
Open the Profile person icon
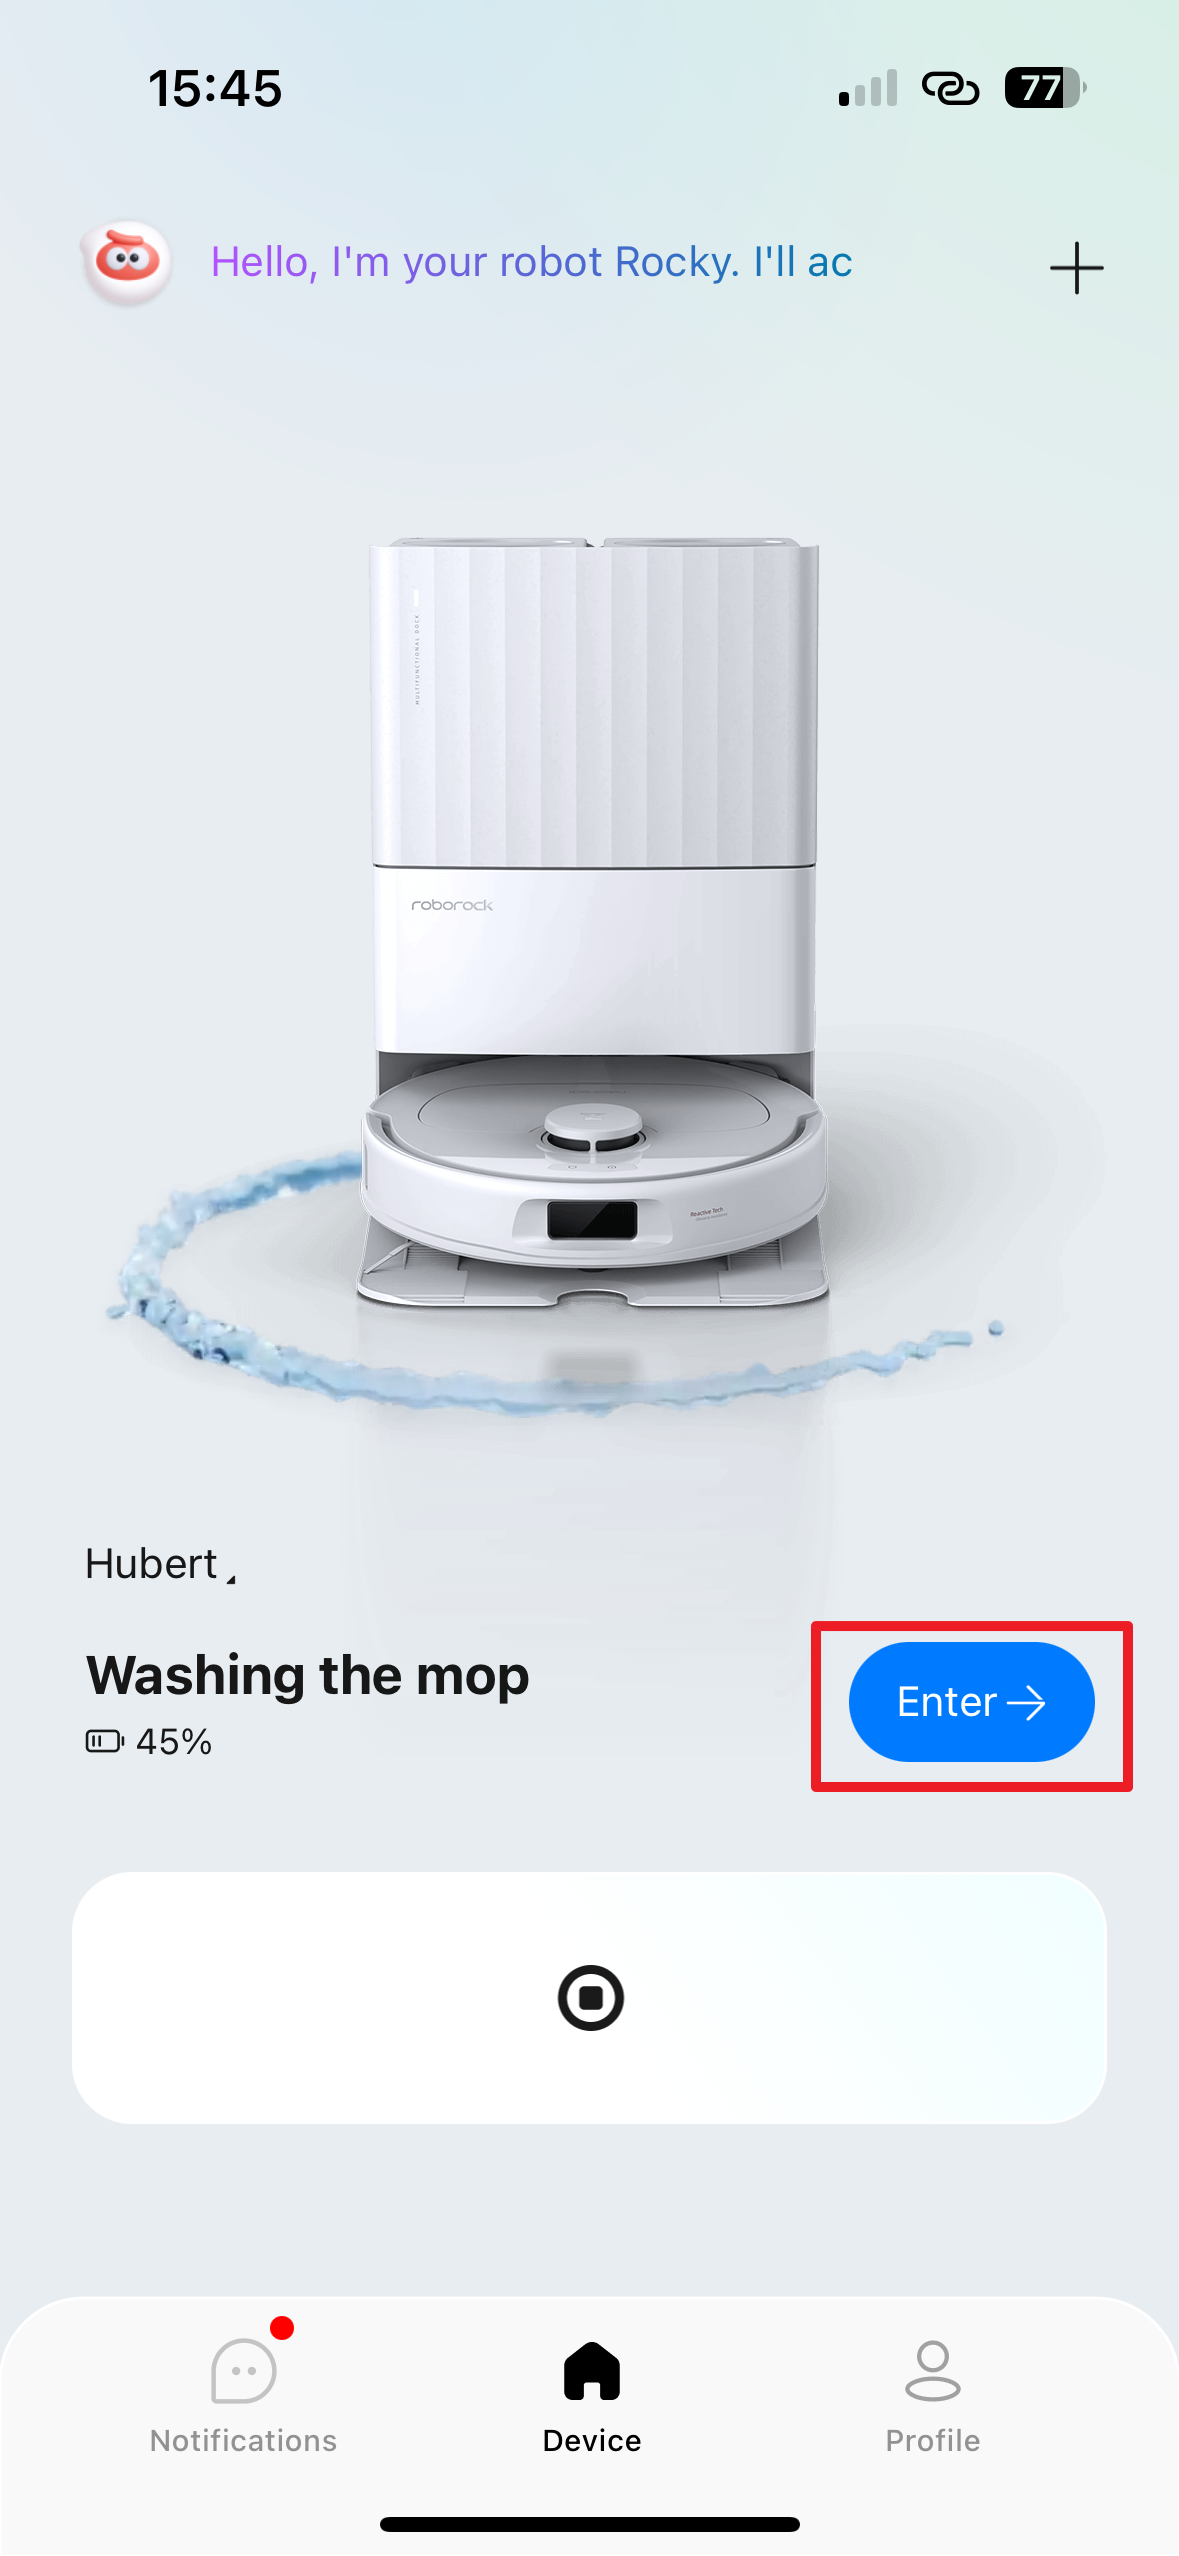pyautogui.click(x=932, y=2370)
